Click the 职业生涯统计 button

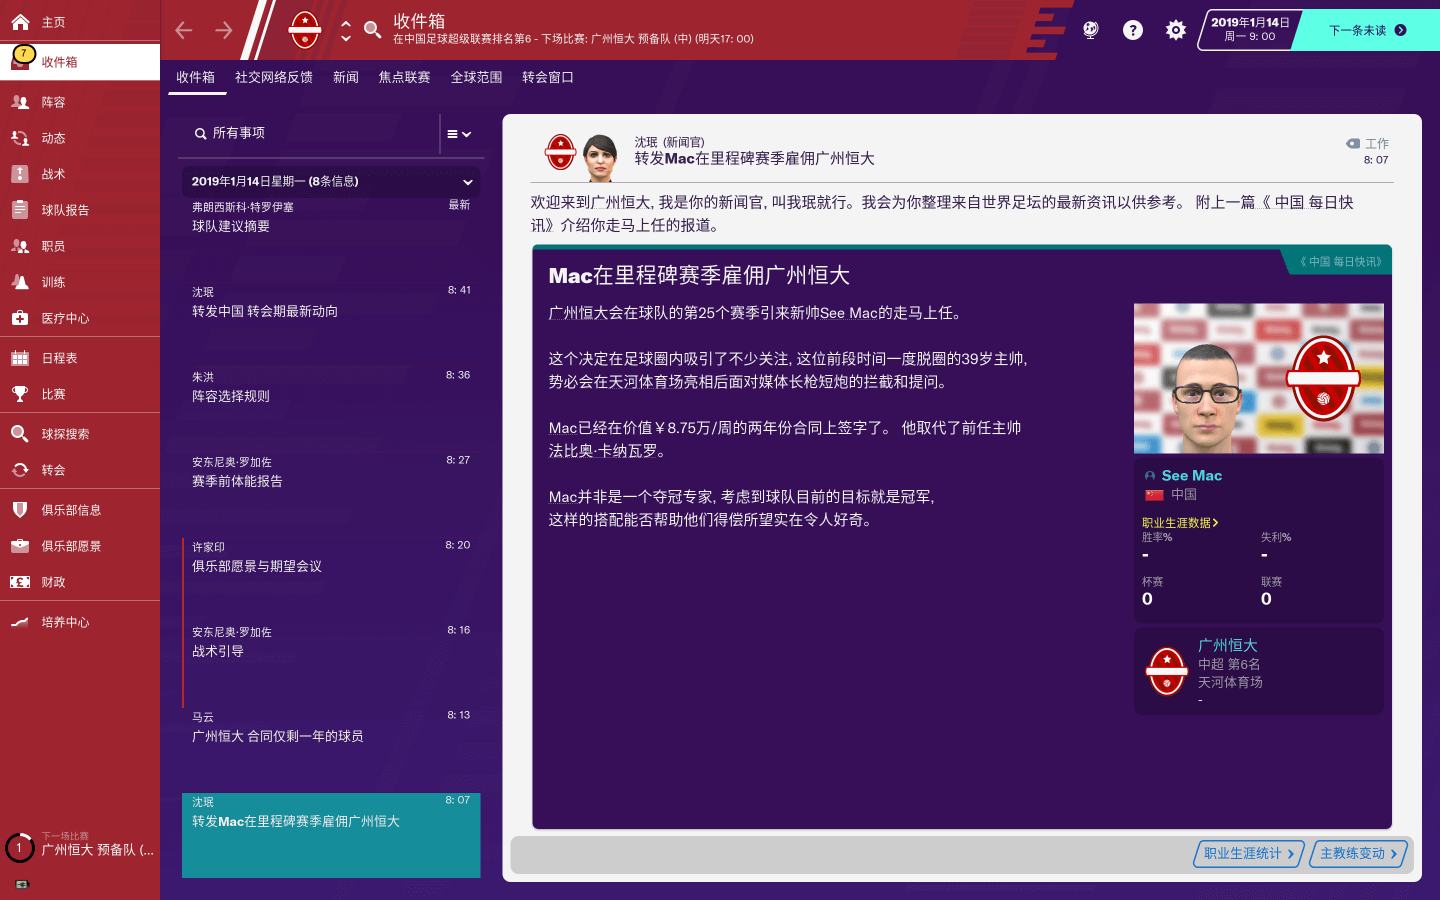click(1248, 853)
